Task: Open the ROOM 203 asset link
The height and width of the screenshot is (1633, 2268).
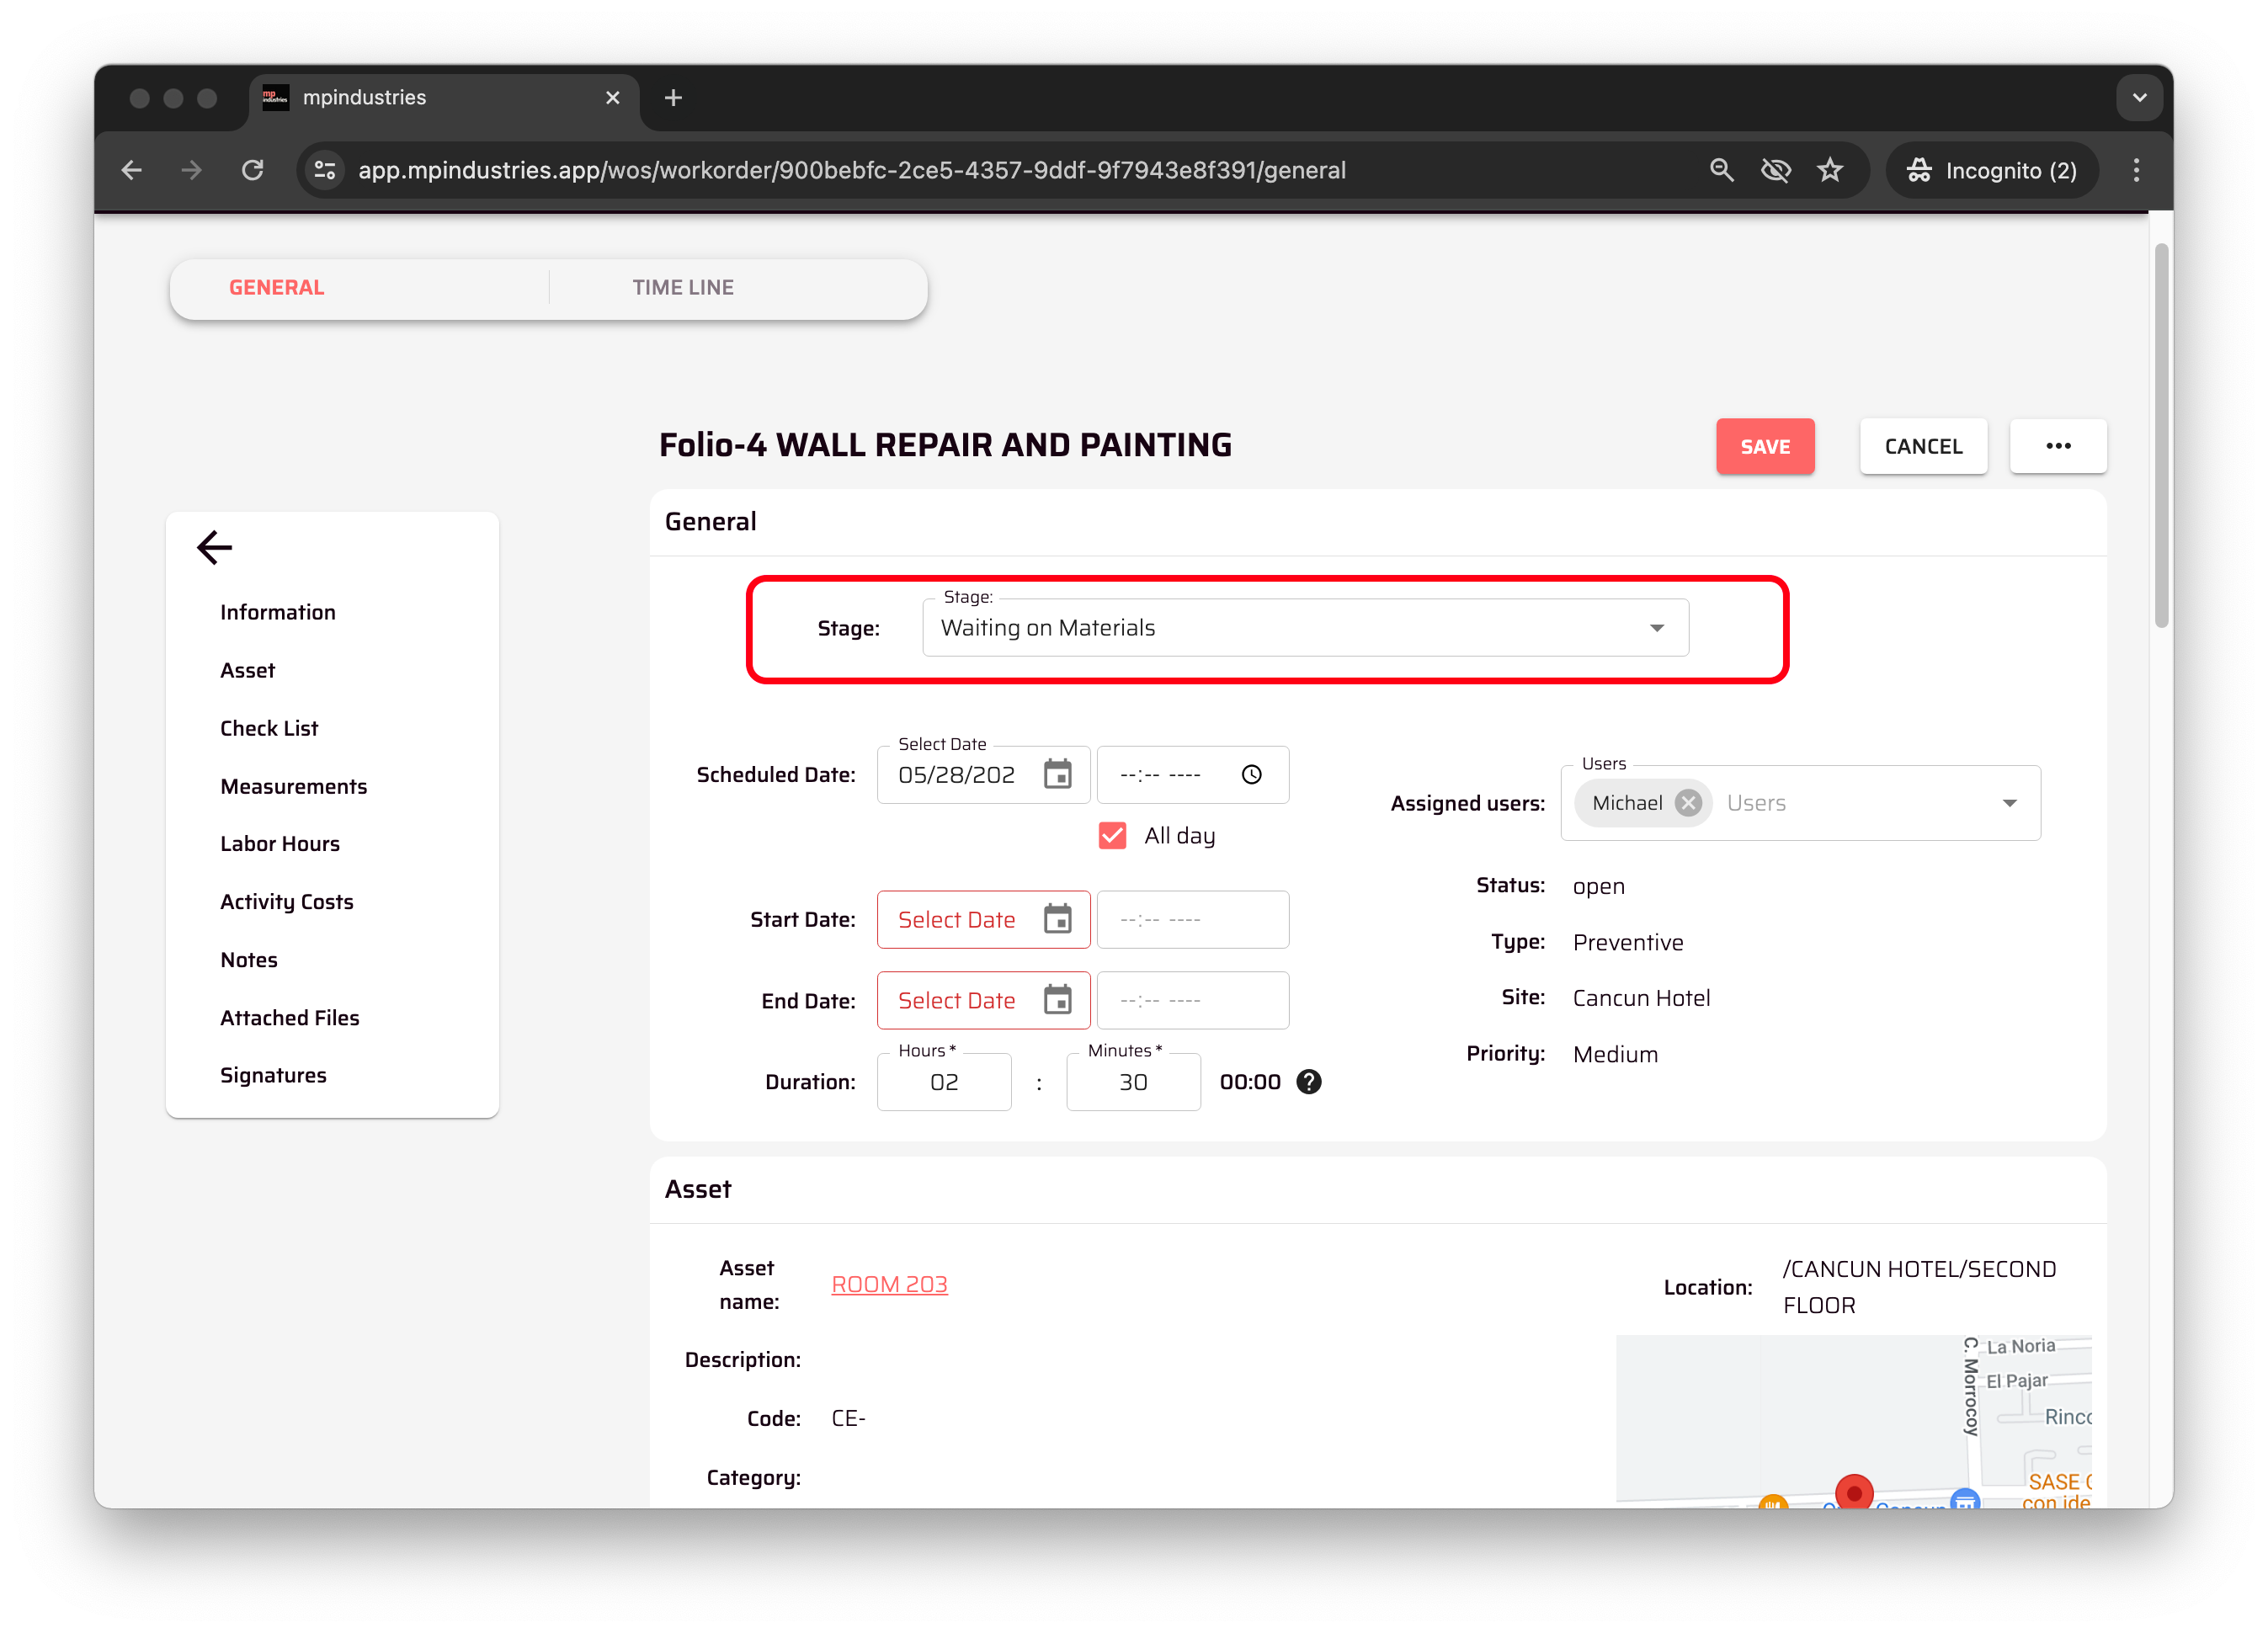Action: coord(889,1284)
